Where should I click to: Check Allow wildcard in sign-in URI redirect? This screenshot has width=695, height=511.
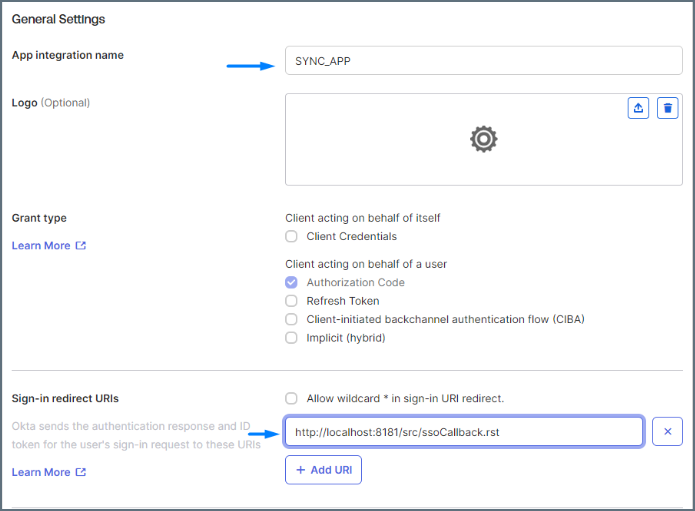tap(291, 398)
